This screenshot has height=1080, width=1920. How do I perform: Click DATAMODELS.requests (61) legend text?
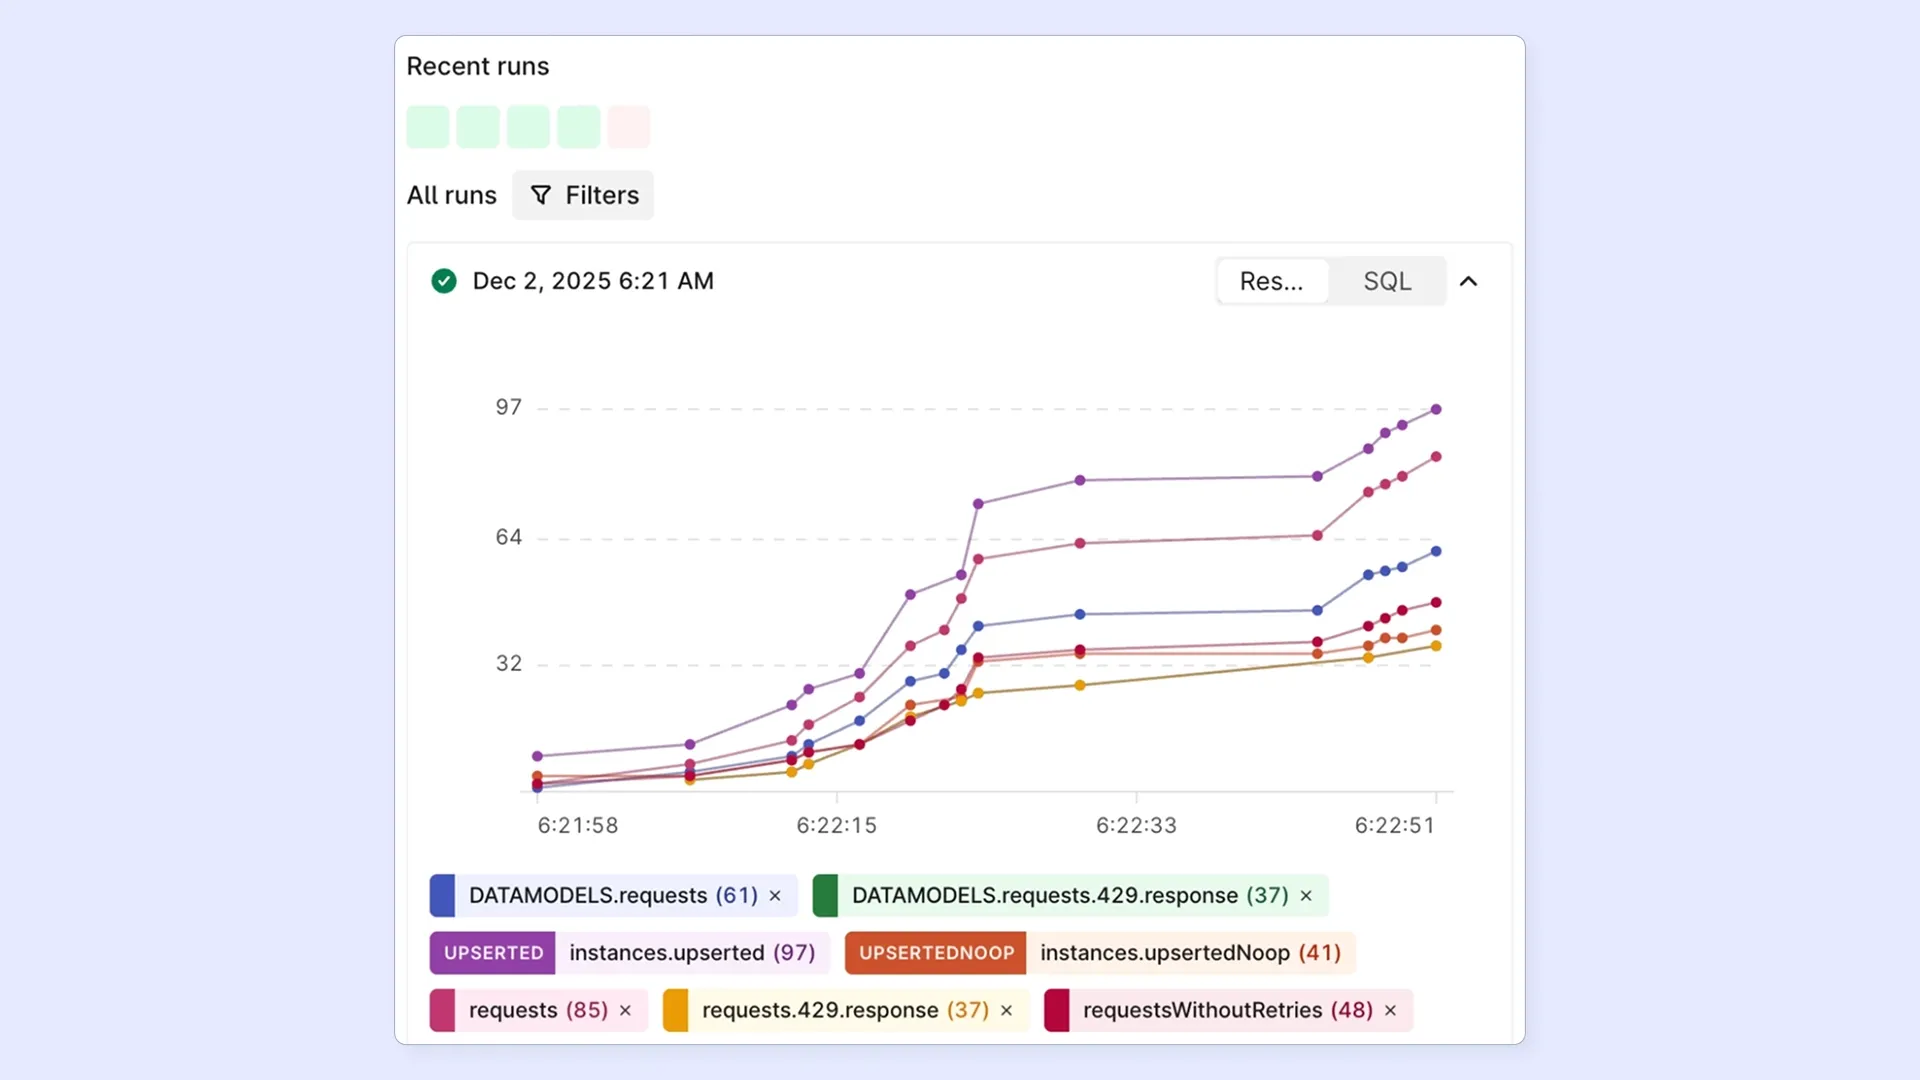point(613,896)
